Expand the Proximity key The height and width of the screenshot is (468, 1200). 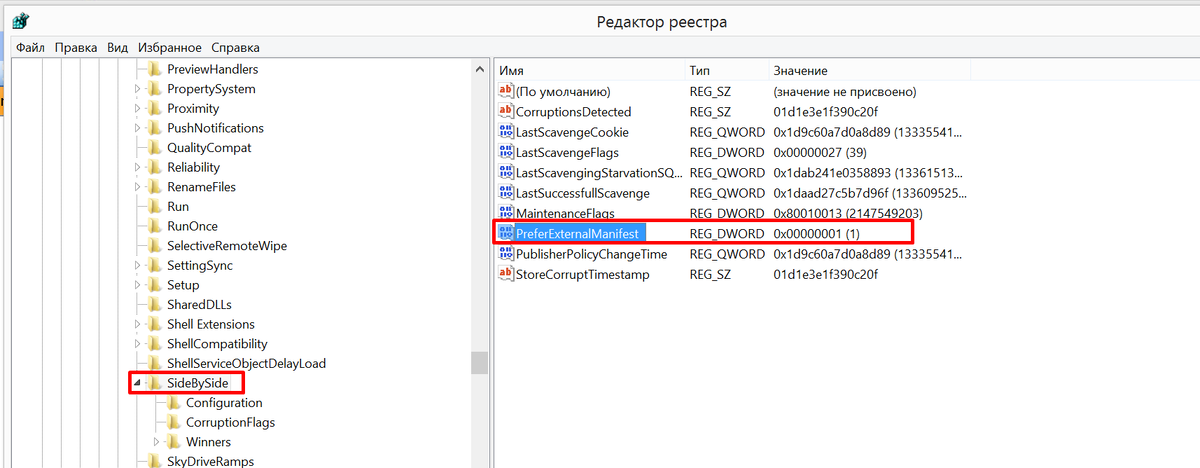point(138,109)
